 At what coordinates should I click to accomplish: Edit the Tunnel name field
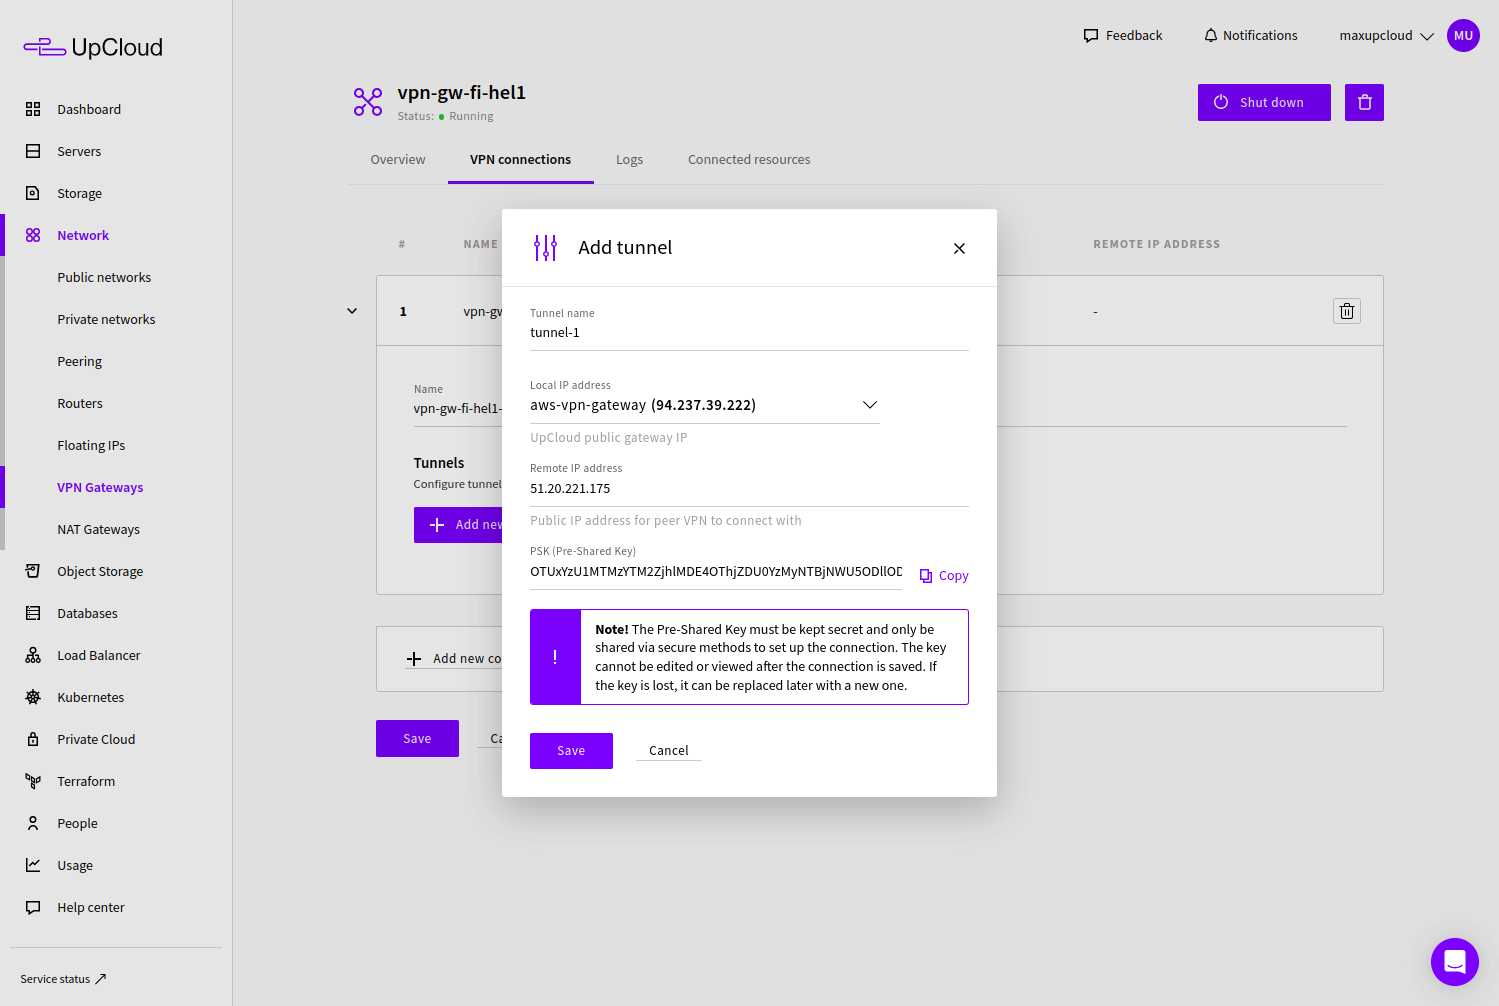click(749, 333)
